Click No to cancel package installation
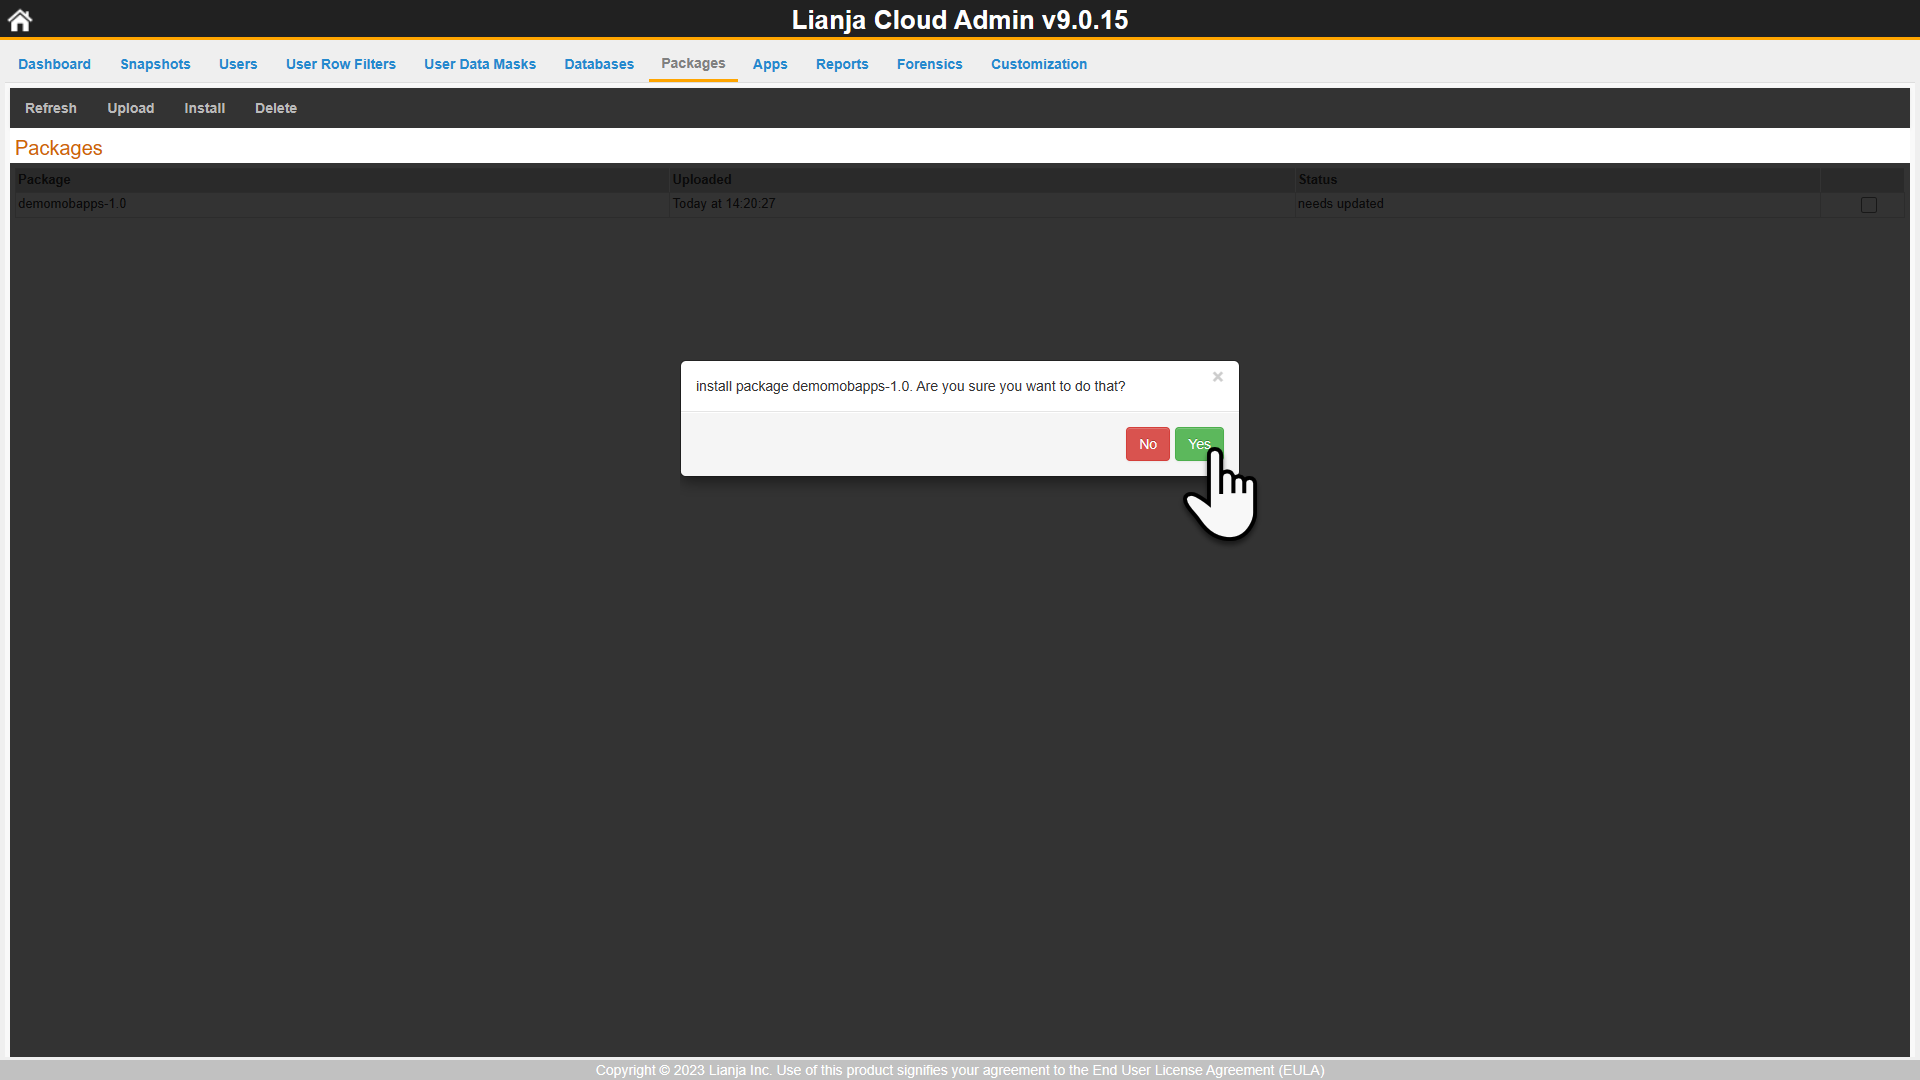The width and height of the screenshot is (1920, 1080). click(x=1147, y=444)
